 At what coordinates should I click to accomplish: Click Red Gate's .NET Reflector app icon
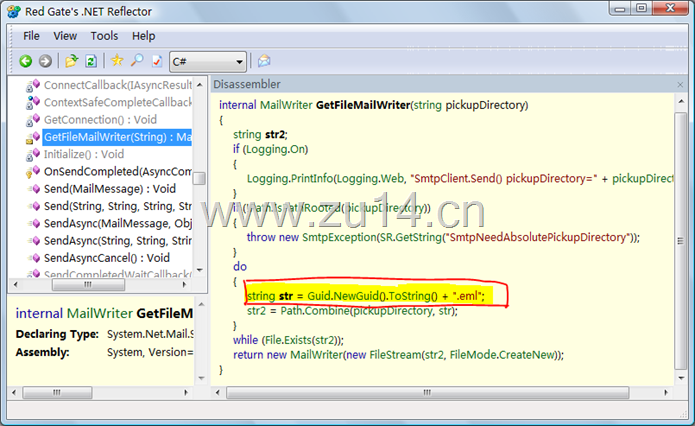tap(14, 12)
